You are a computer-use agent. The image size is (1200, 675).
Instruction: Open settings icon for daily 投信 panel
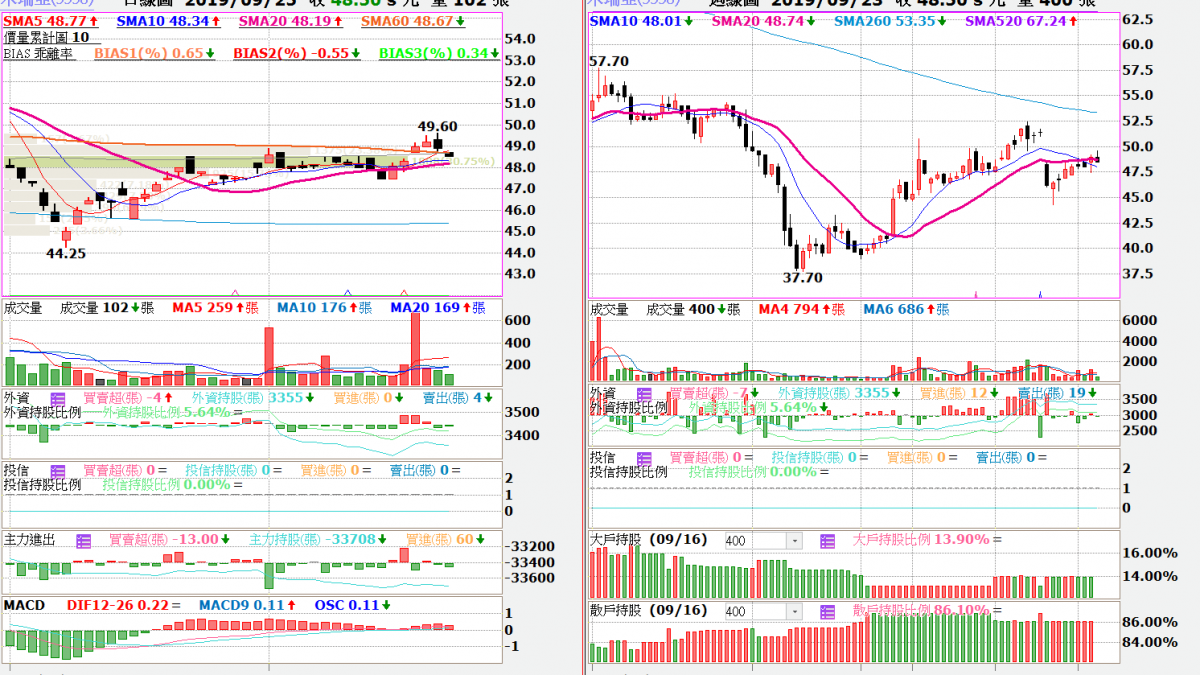click(x=57, y=470)
